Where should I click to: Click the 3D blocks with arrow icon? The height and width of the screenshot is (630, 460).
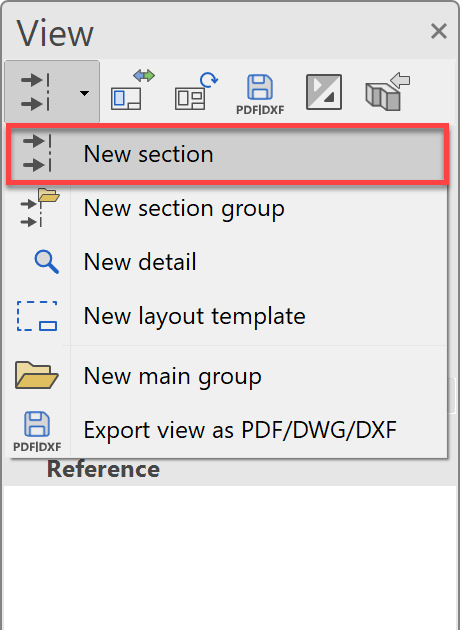pos(387,92)
